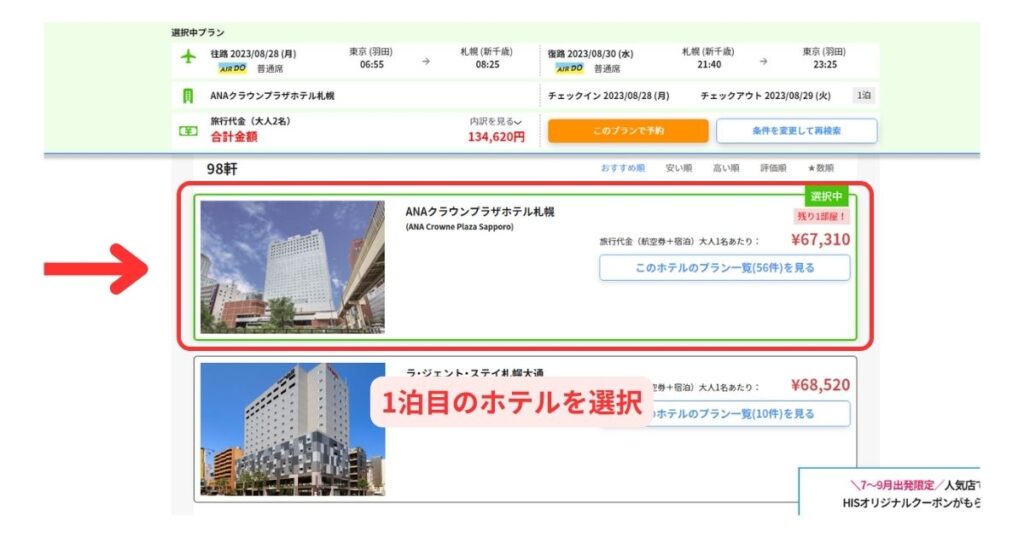Viewport: 1024px width, 538px height.
Task: Click 残り1部屋! remaining room label
Action: (x=822, y=216)
